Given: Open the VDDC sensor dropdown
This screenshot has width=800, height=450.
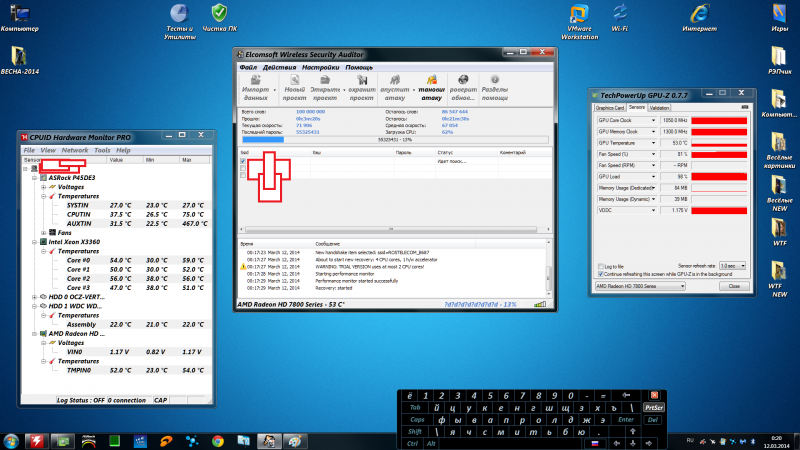Looking at the screenshot, I should pos(653,210).
